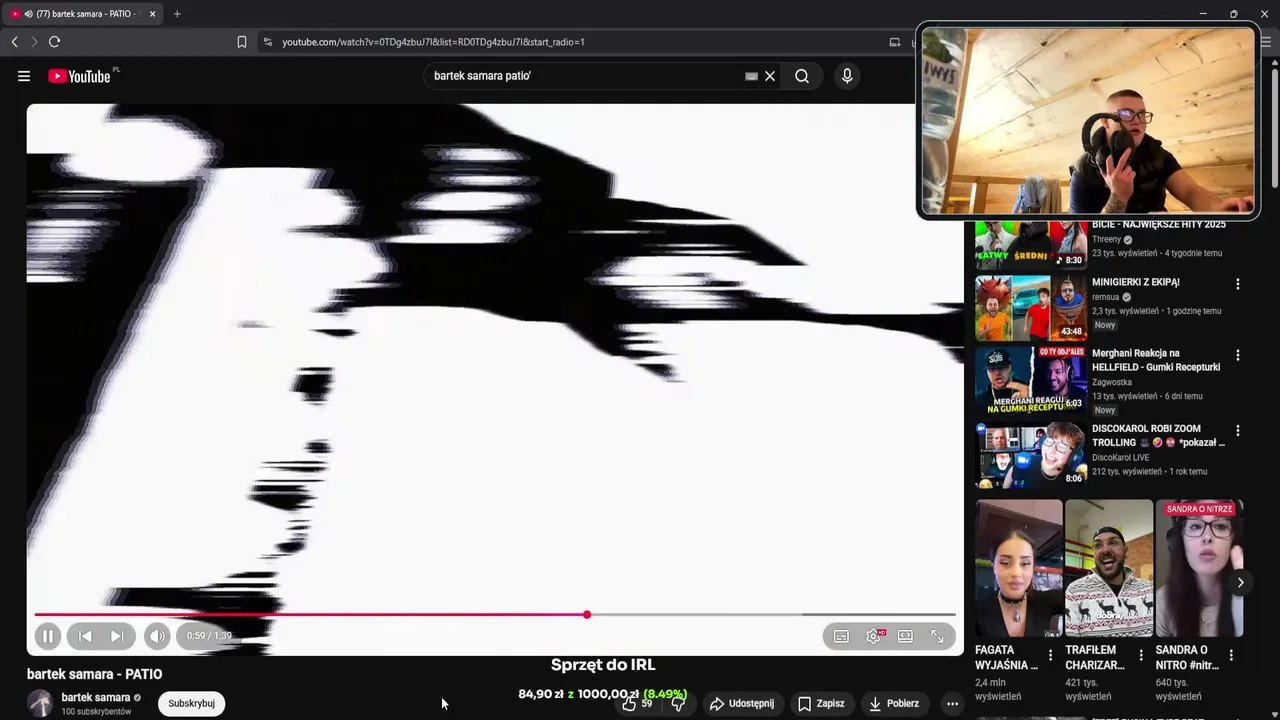The height and width of the screenshot is (720, 1280).
Task: Open options for TRAFIŁEM CHARIZAR short
Action: [1141, 656]
